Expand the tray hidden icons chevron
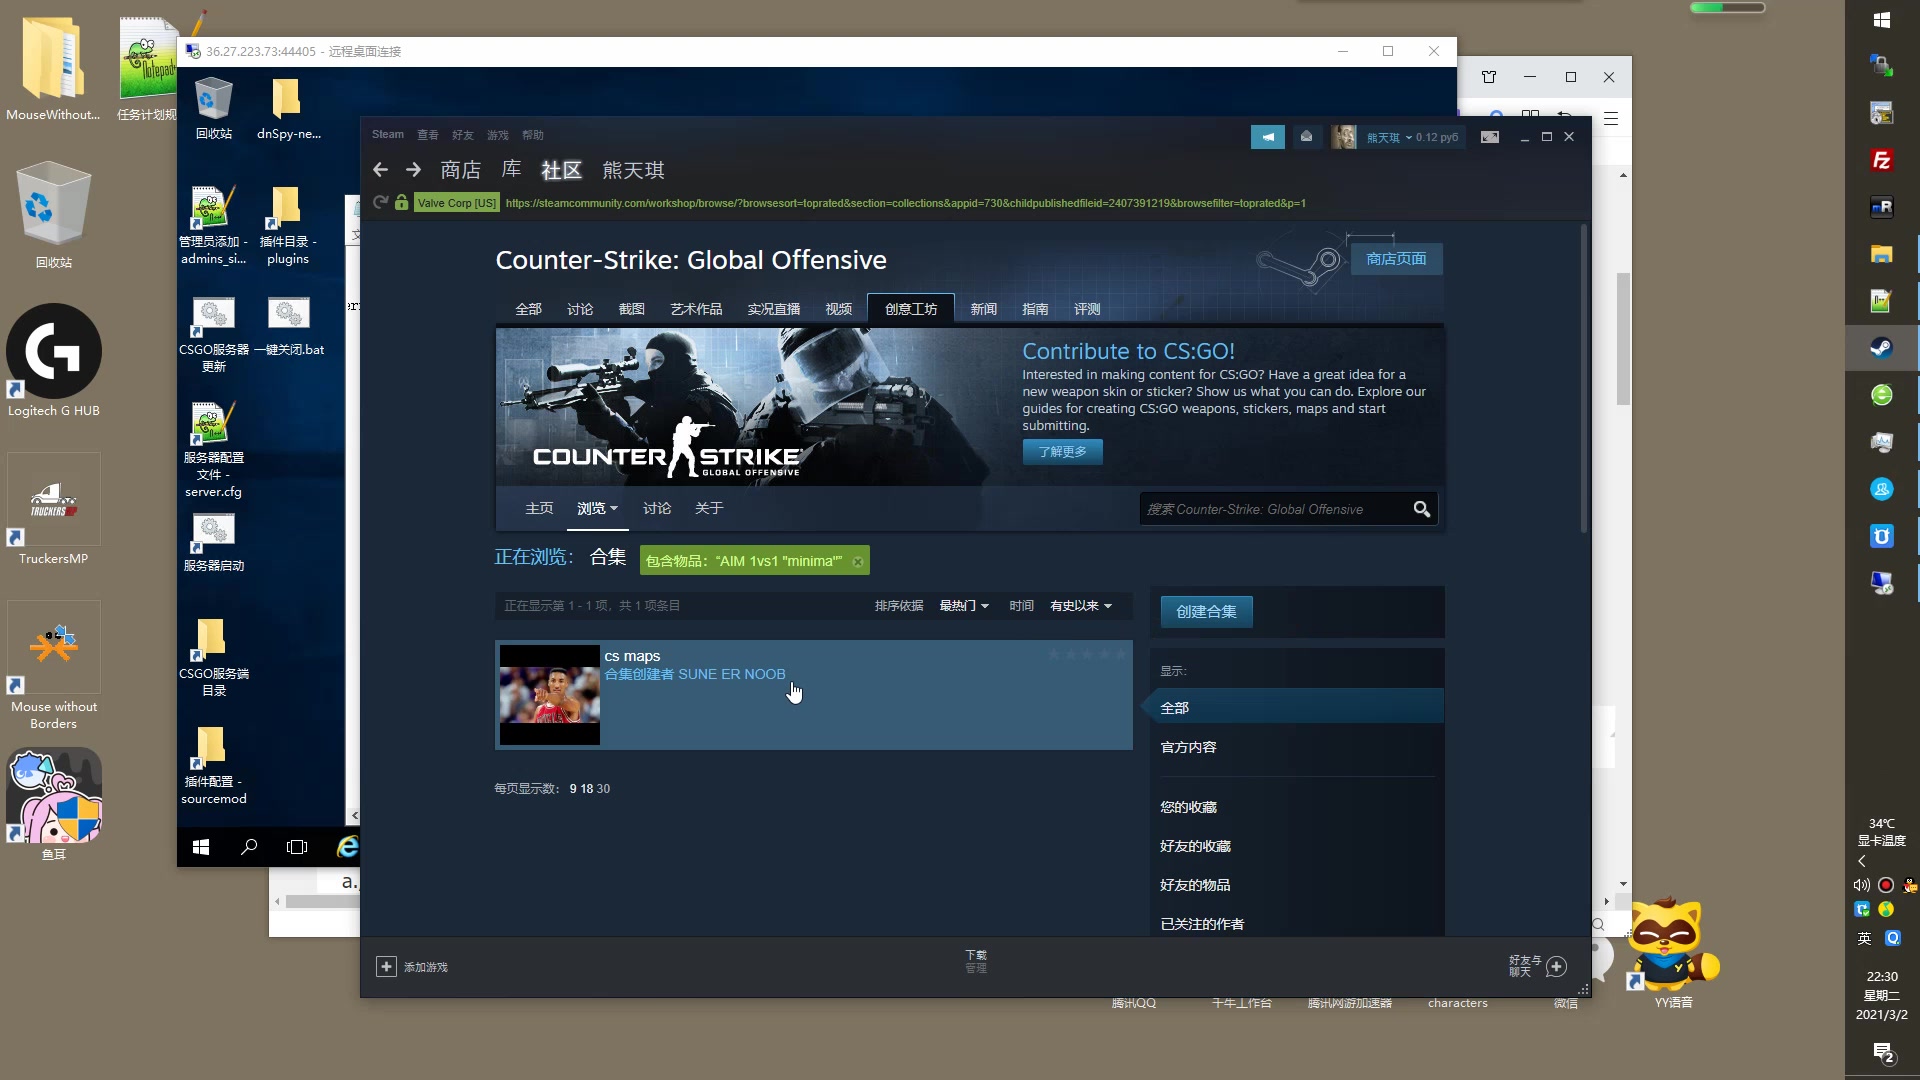The height and width of the screenshot is (1080, 1920). click(x=1861, y=861)
